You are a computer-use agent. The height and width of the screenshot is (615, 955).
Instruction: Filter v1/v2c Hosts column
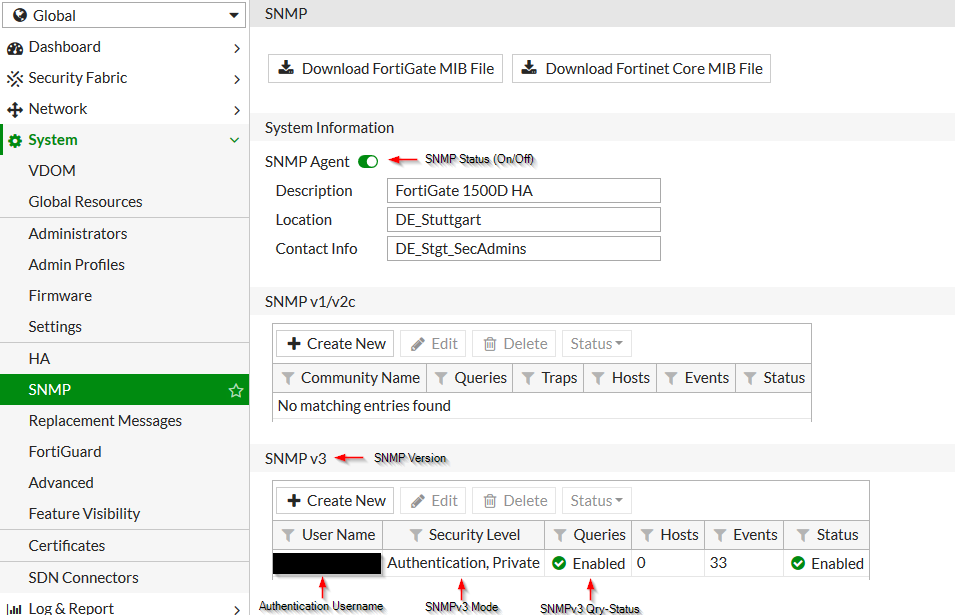[599, 379]
